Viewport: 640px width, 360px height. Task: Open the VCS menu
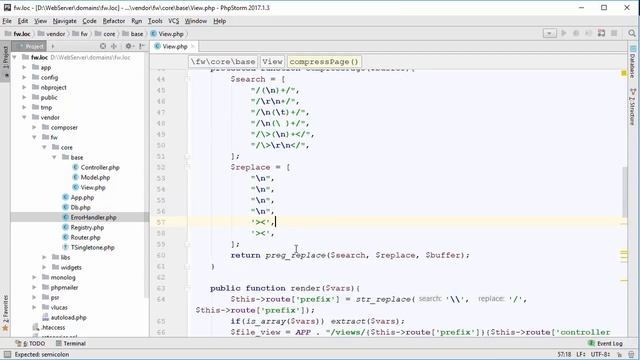174,21
